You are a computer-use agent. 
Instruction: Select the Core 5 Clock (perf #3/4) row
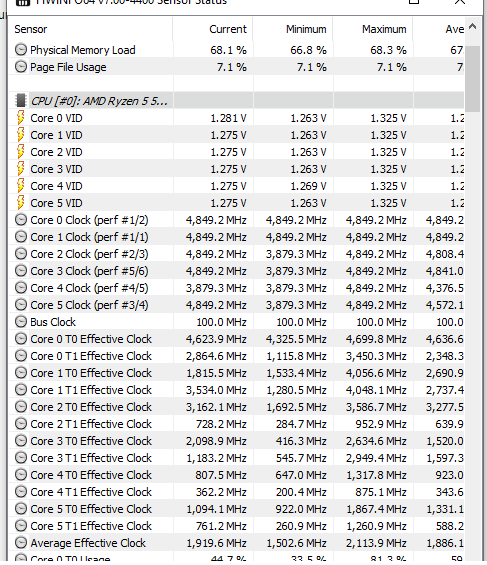pos(236,305)
